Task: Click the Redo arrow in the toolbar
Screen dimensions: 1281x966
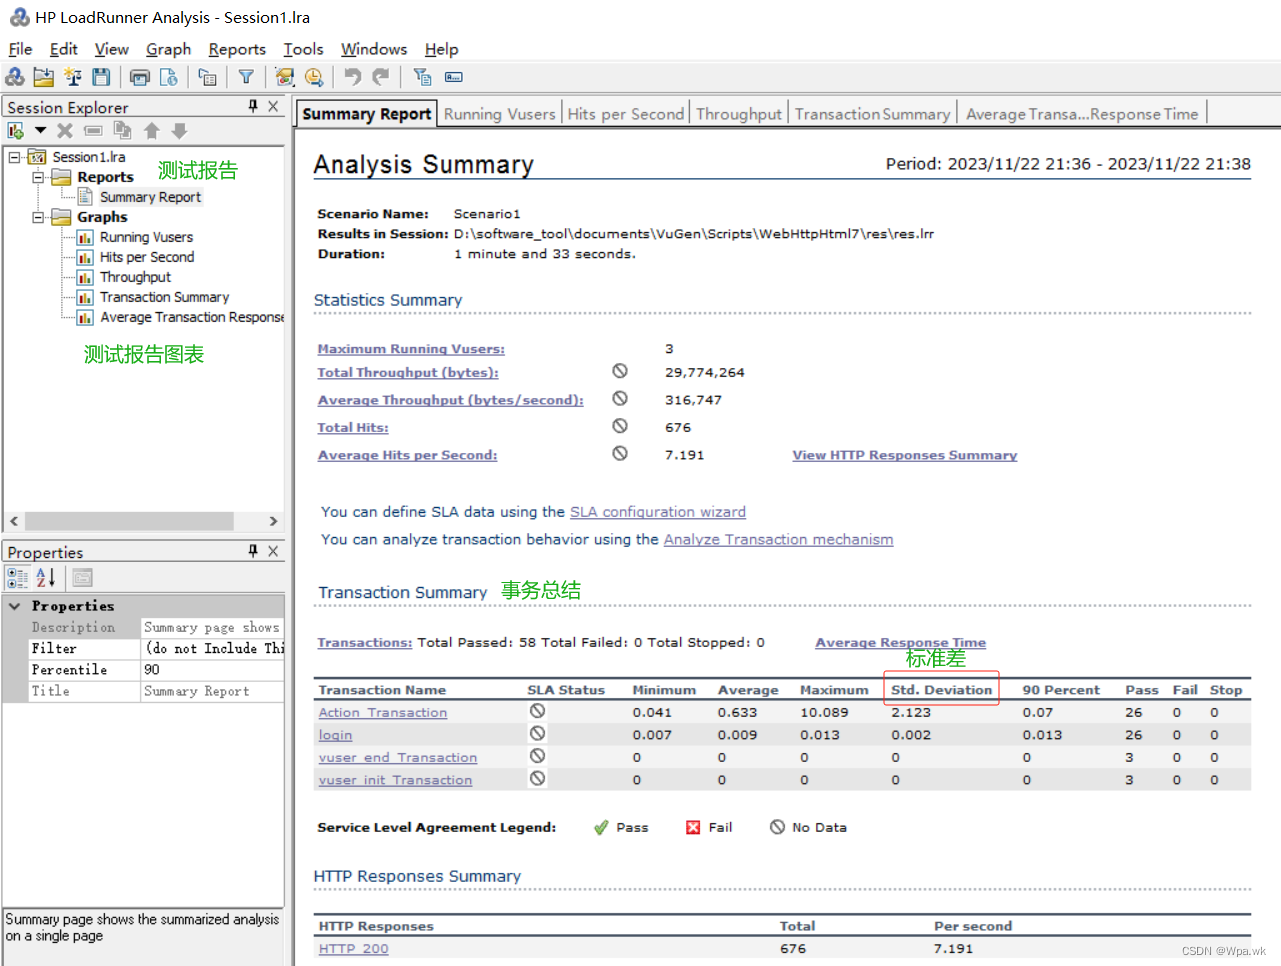Action: coord(381,77)
